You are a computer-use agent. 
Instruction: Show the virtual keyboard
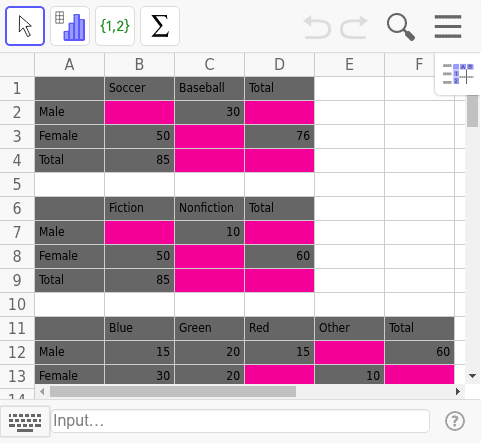pyautogui.click(x=25, y=421)
